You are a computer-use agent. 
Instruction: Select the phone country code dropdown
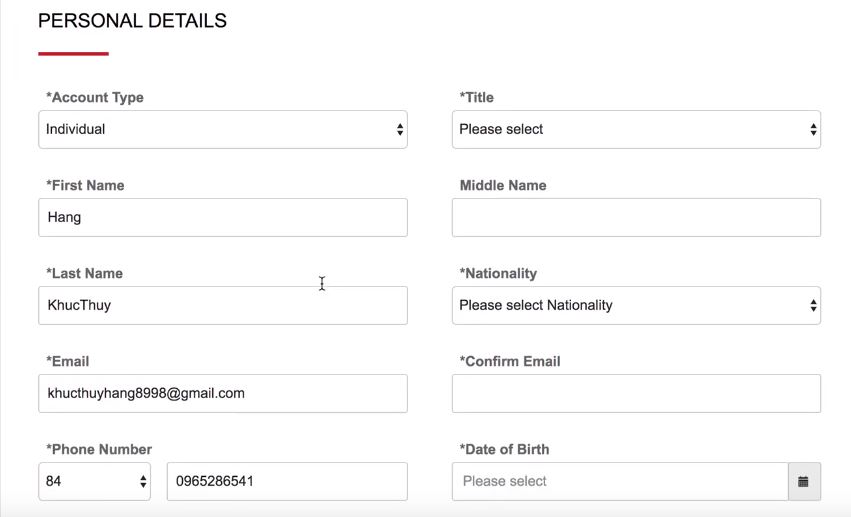pos(94,481)
